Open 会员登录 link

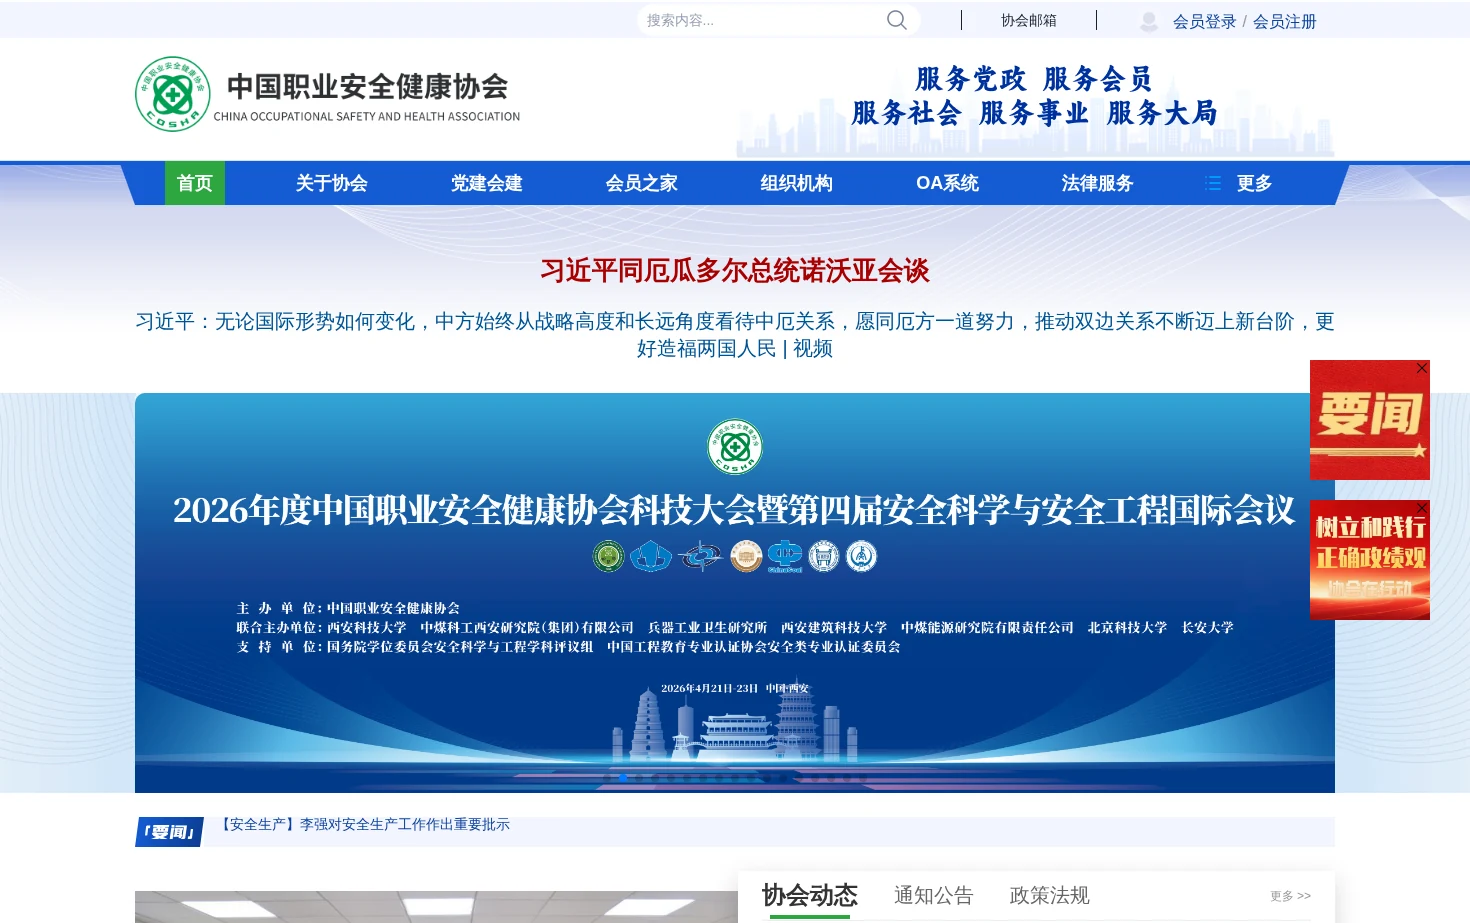click(1204, 21)
